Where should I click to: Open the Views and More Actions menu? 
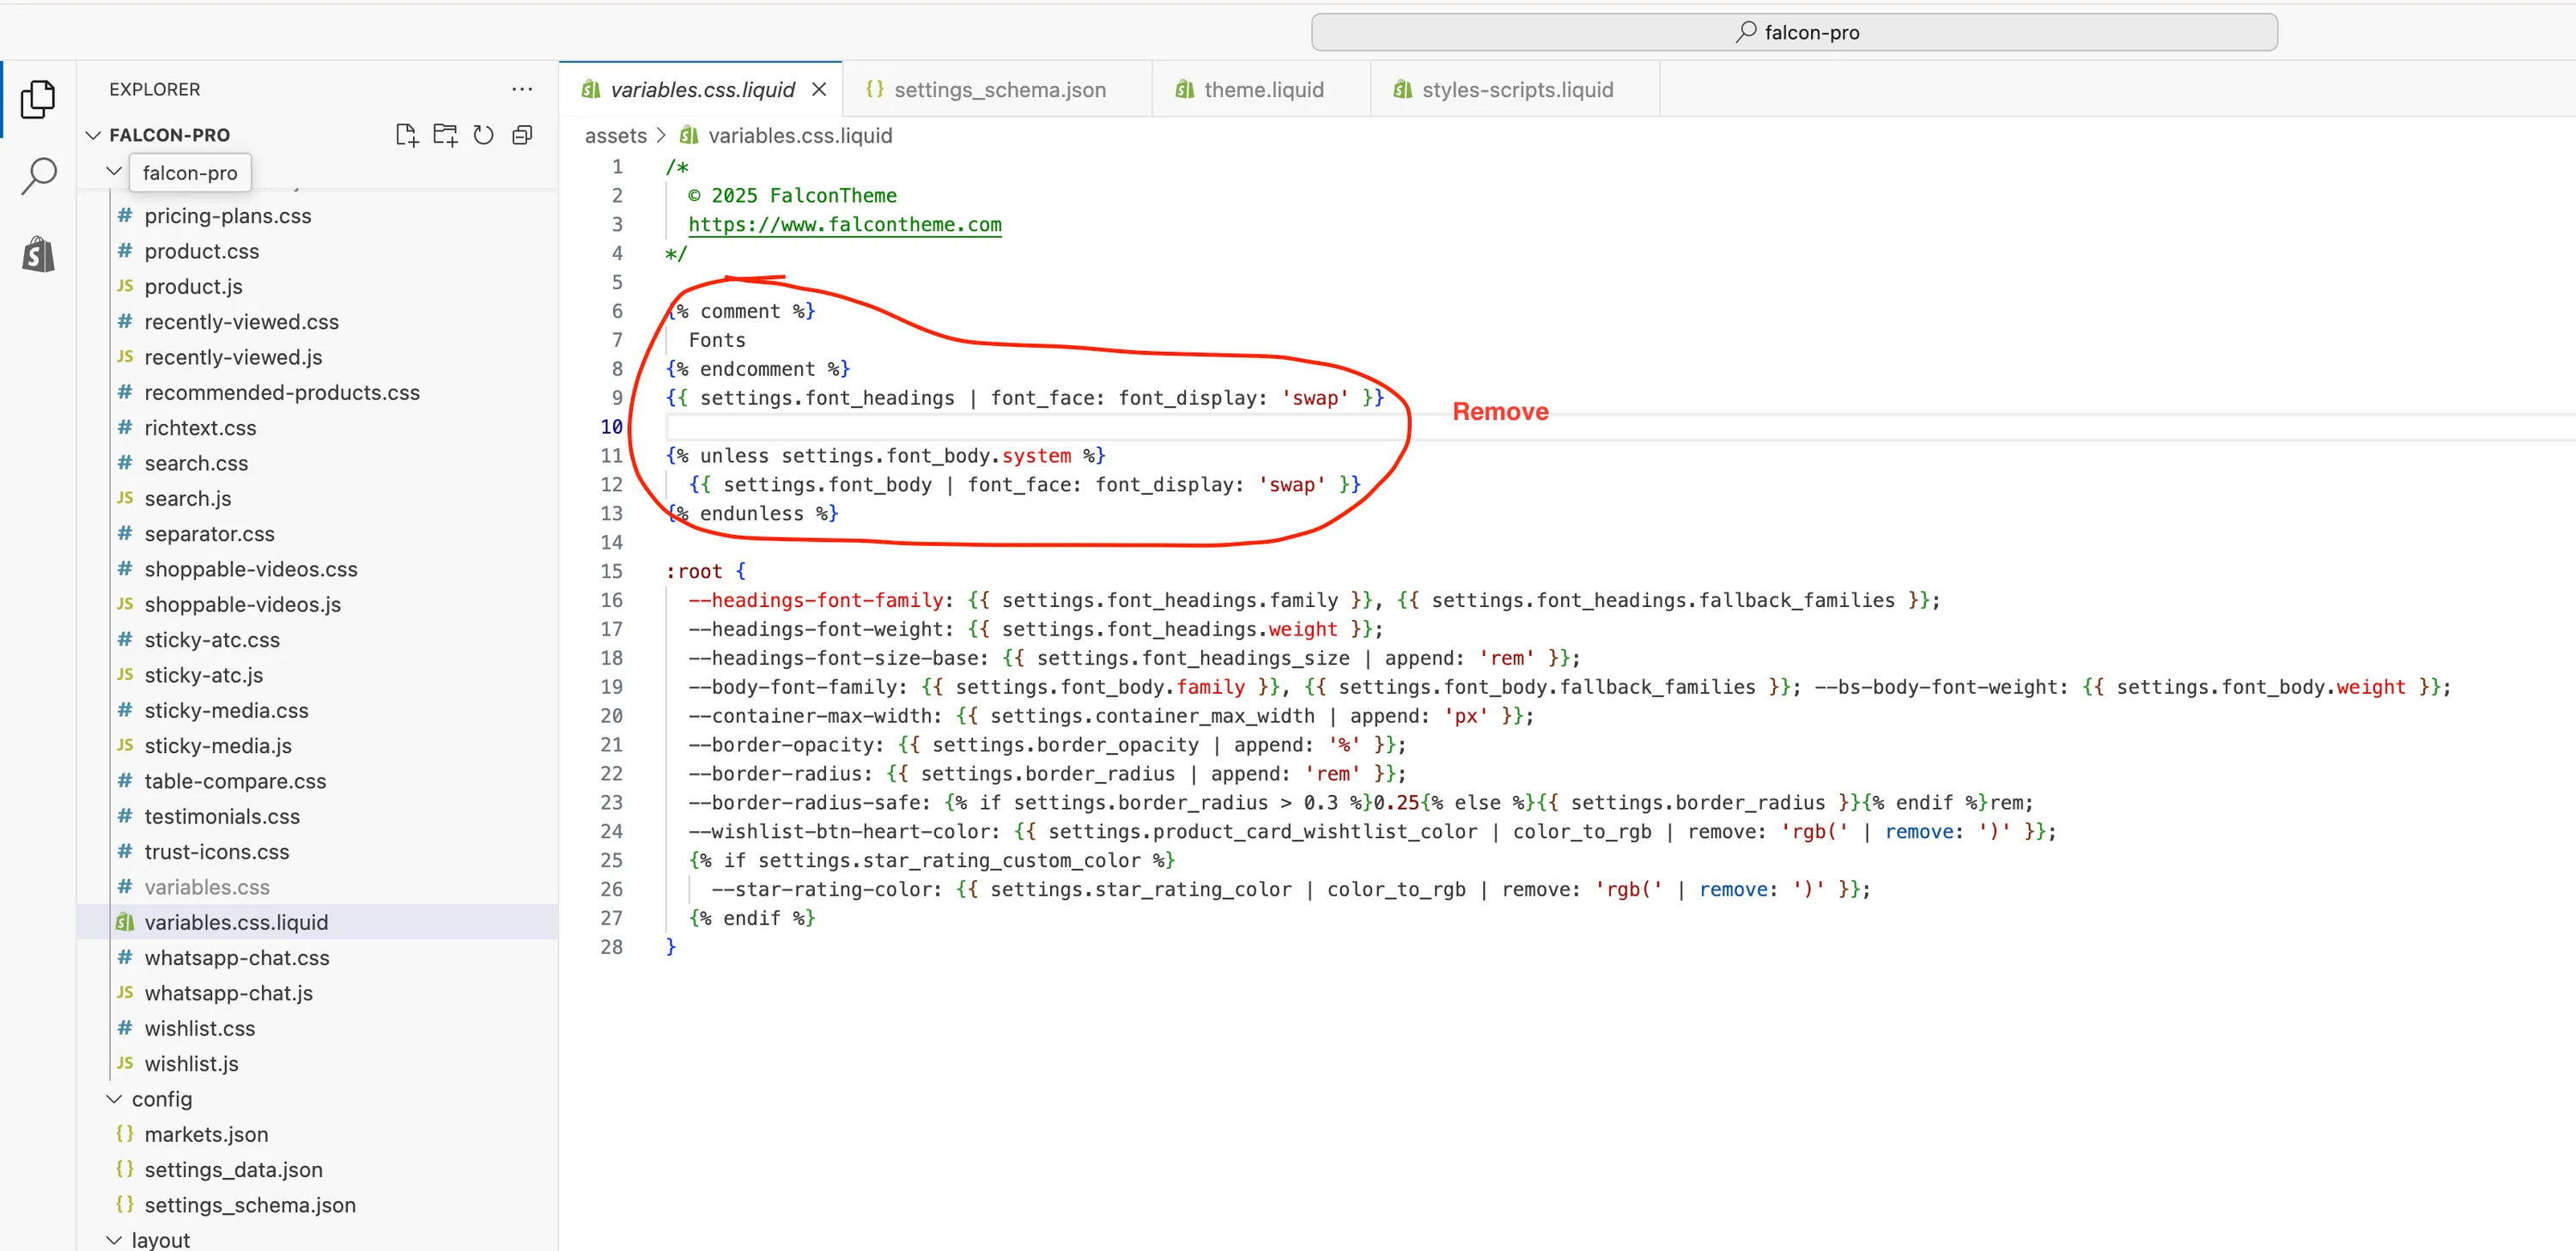(522, 89)
